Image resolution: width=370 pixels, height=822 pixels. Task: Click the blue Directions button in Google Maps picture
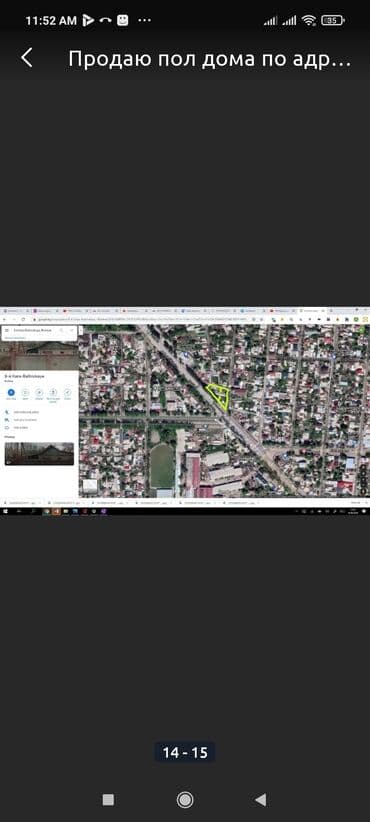point(11,392)
